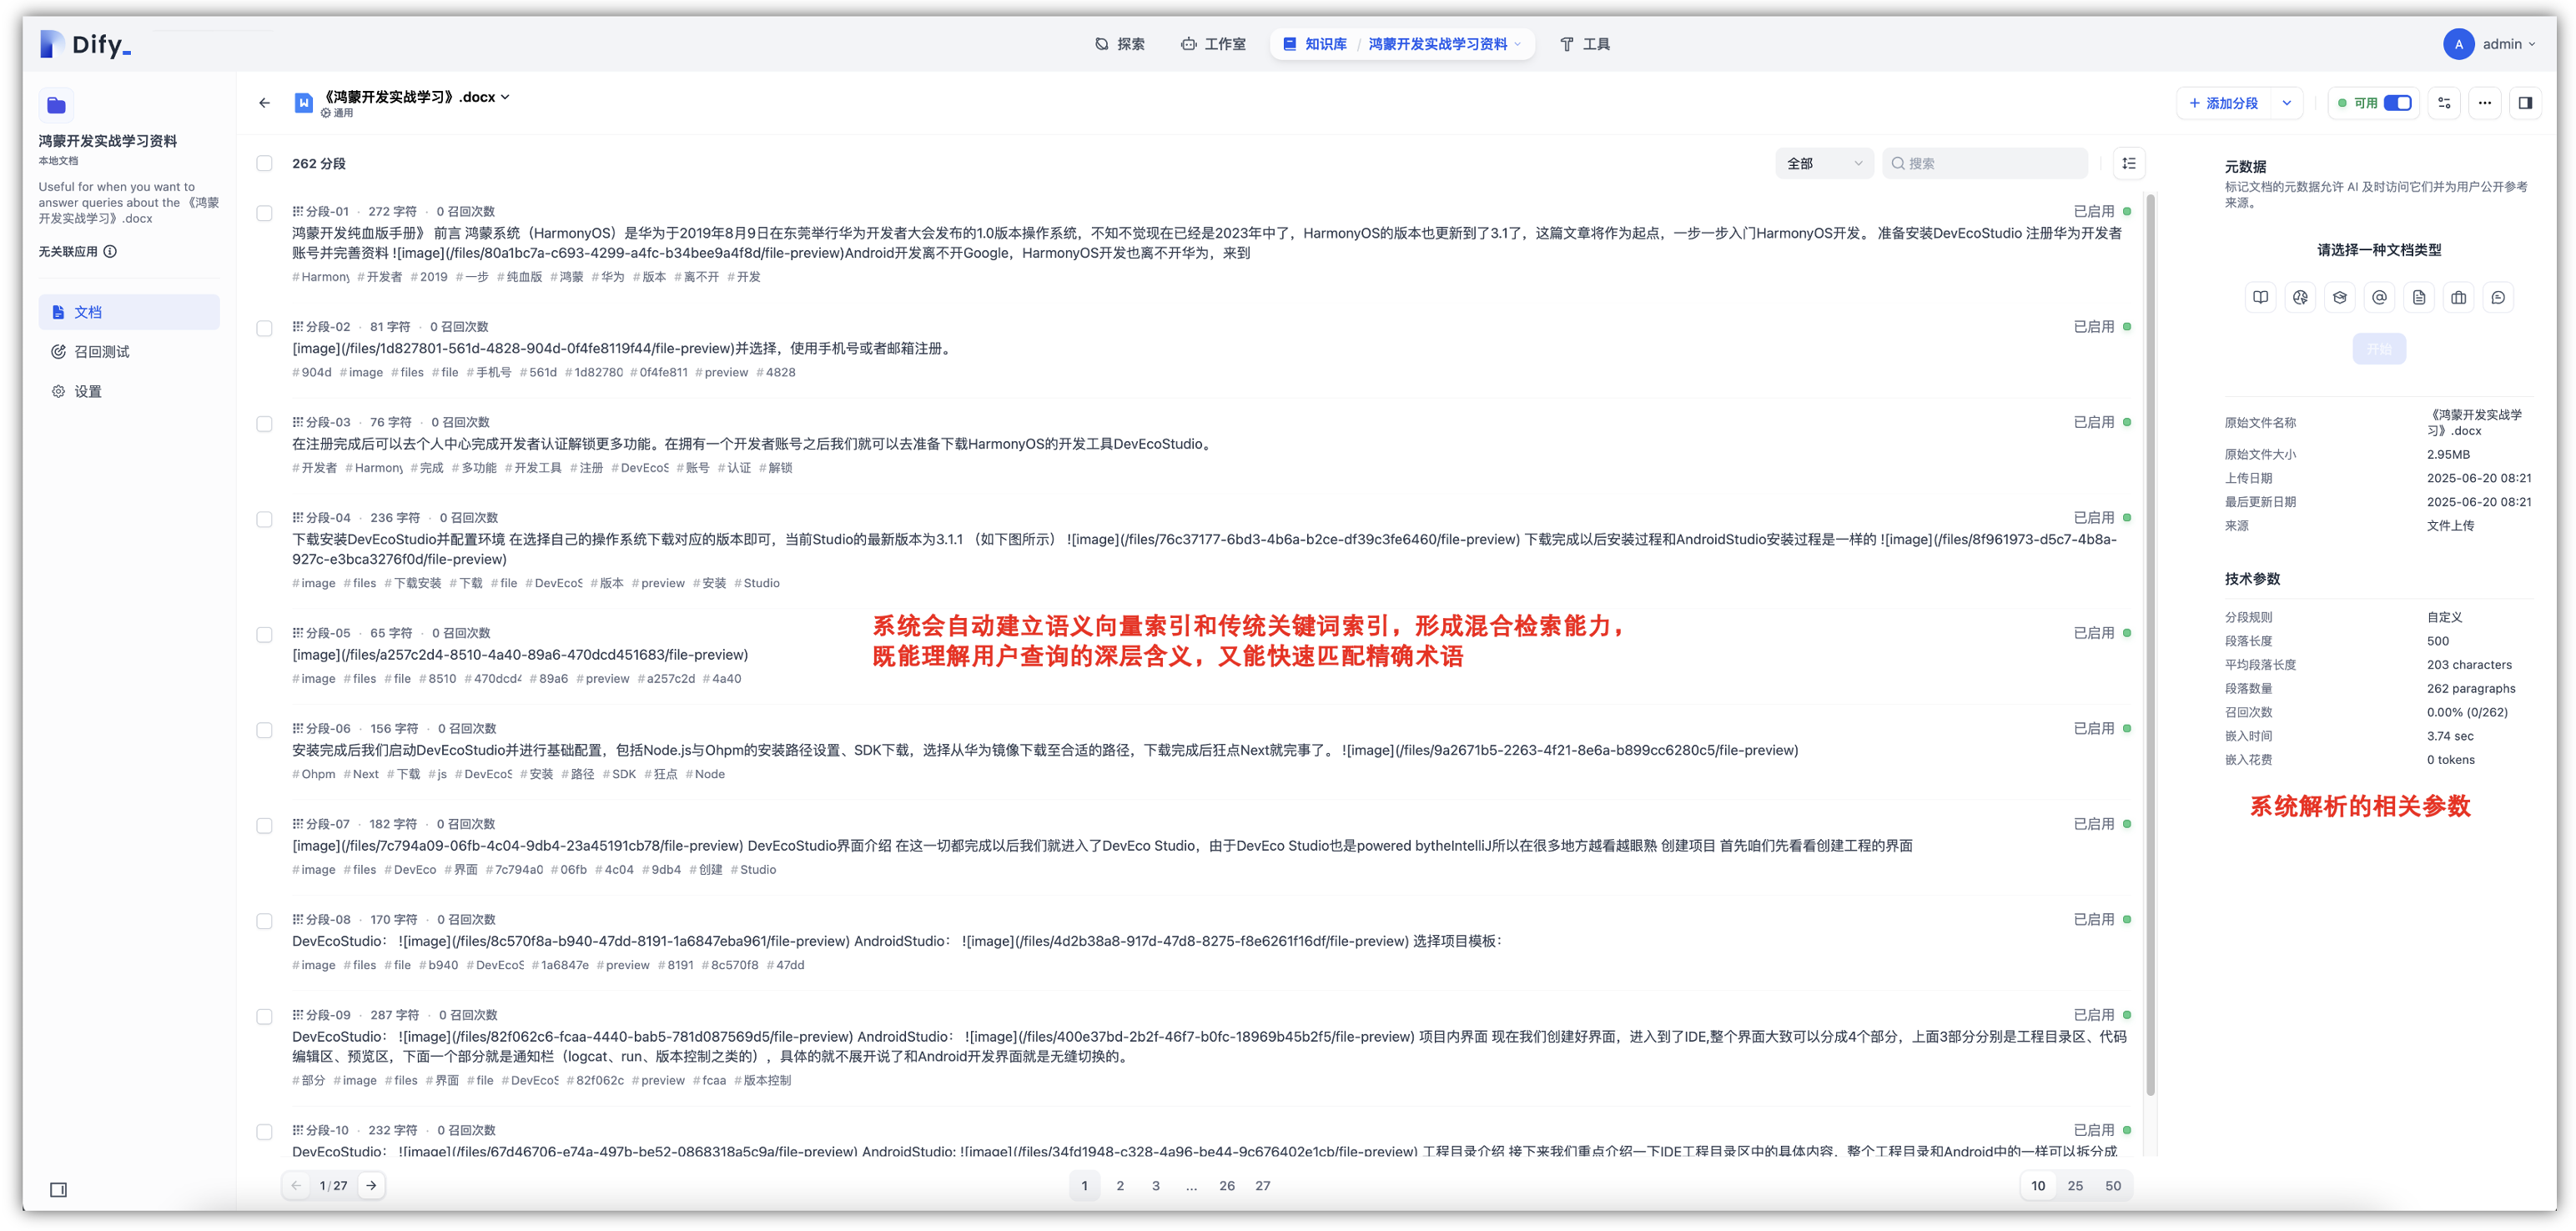The image size is (2576, 1231).
Task: Expand the 鸿蒙开发实战学习资料 knowledge base switcher
Action: [x=1444, y=44]
